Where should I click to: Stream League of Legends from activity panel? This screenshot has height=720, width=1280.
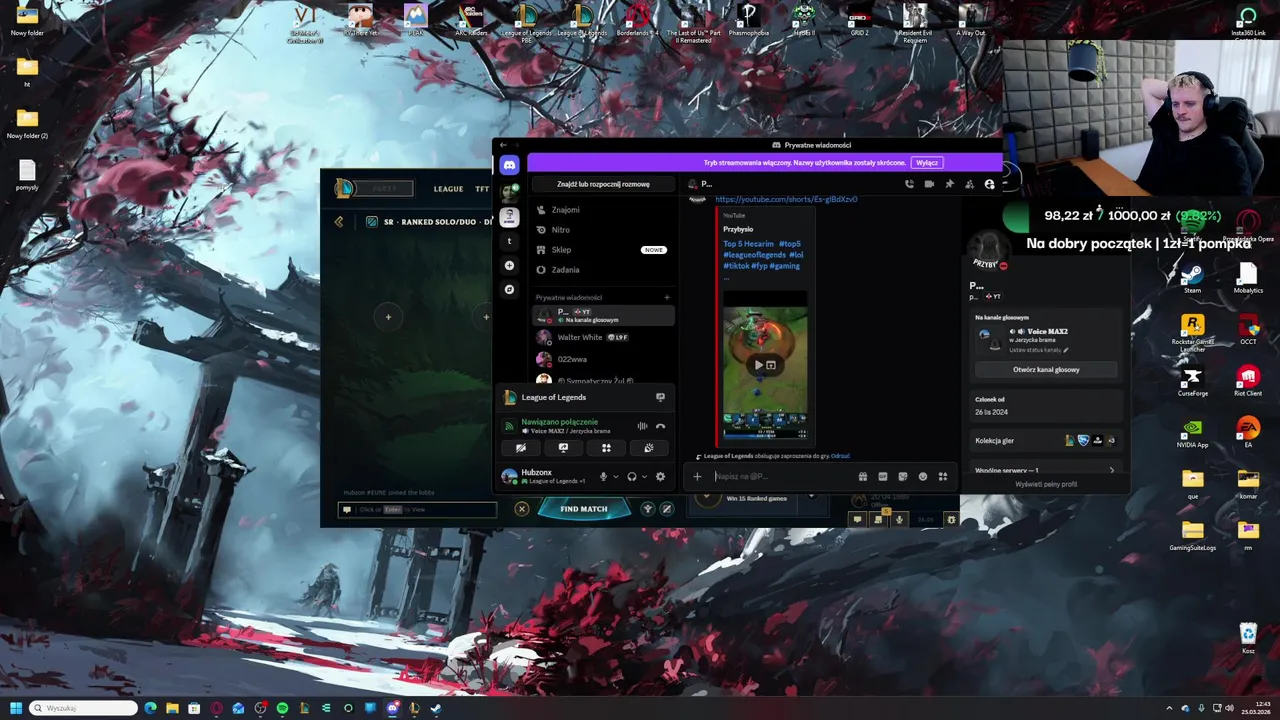[x=660, y=397]
